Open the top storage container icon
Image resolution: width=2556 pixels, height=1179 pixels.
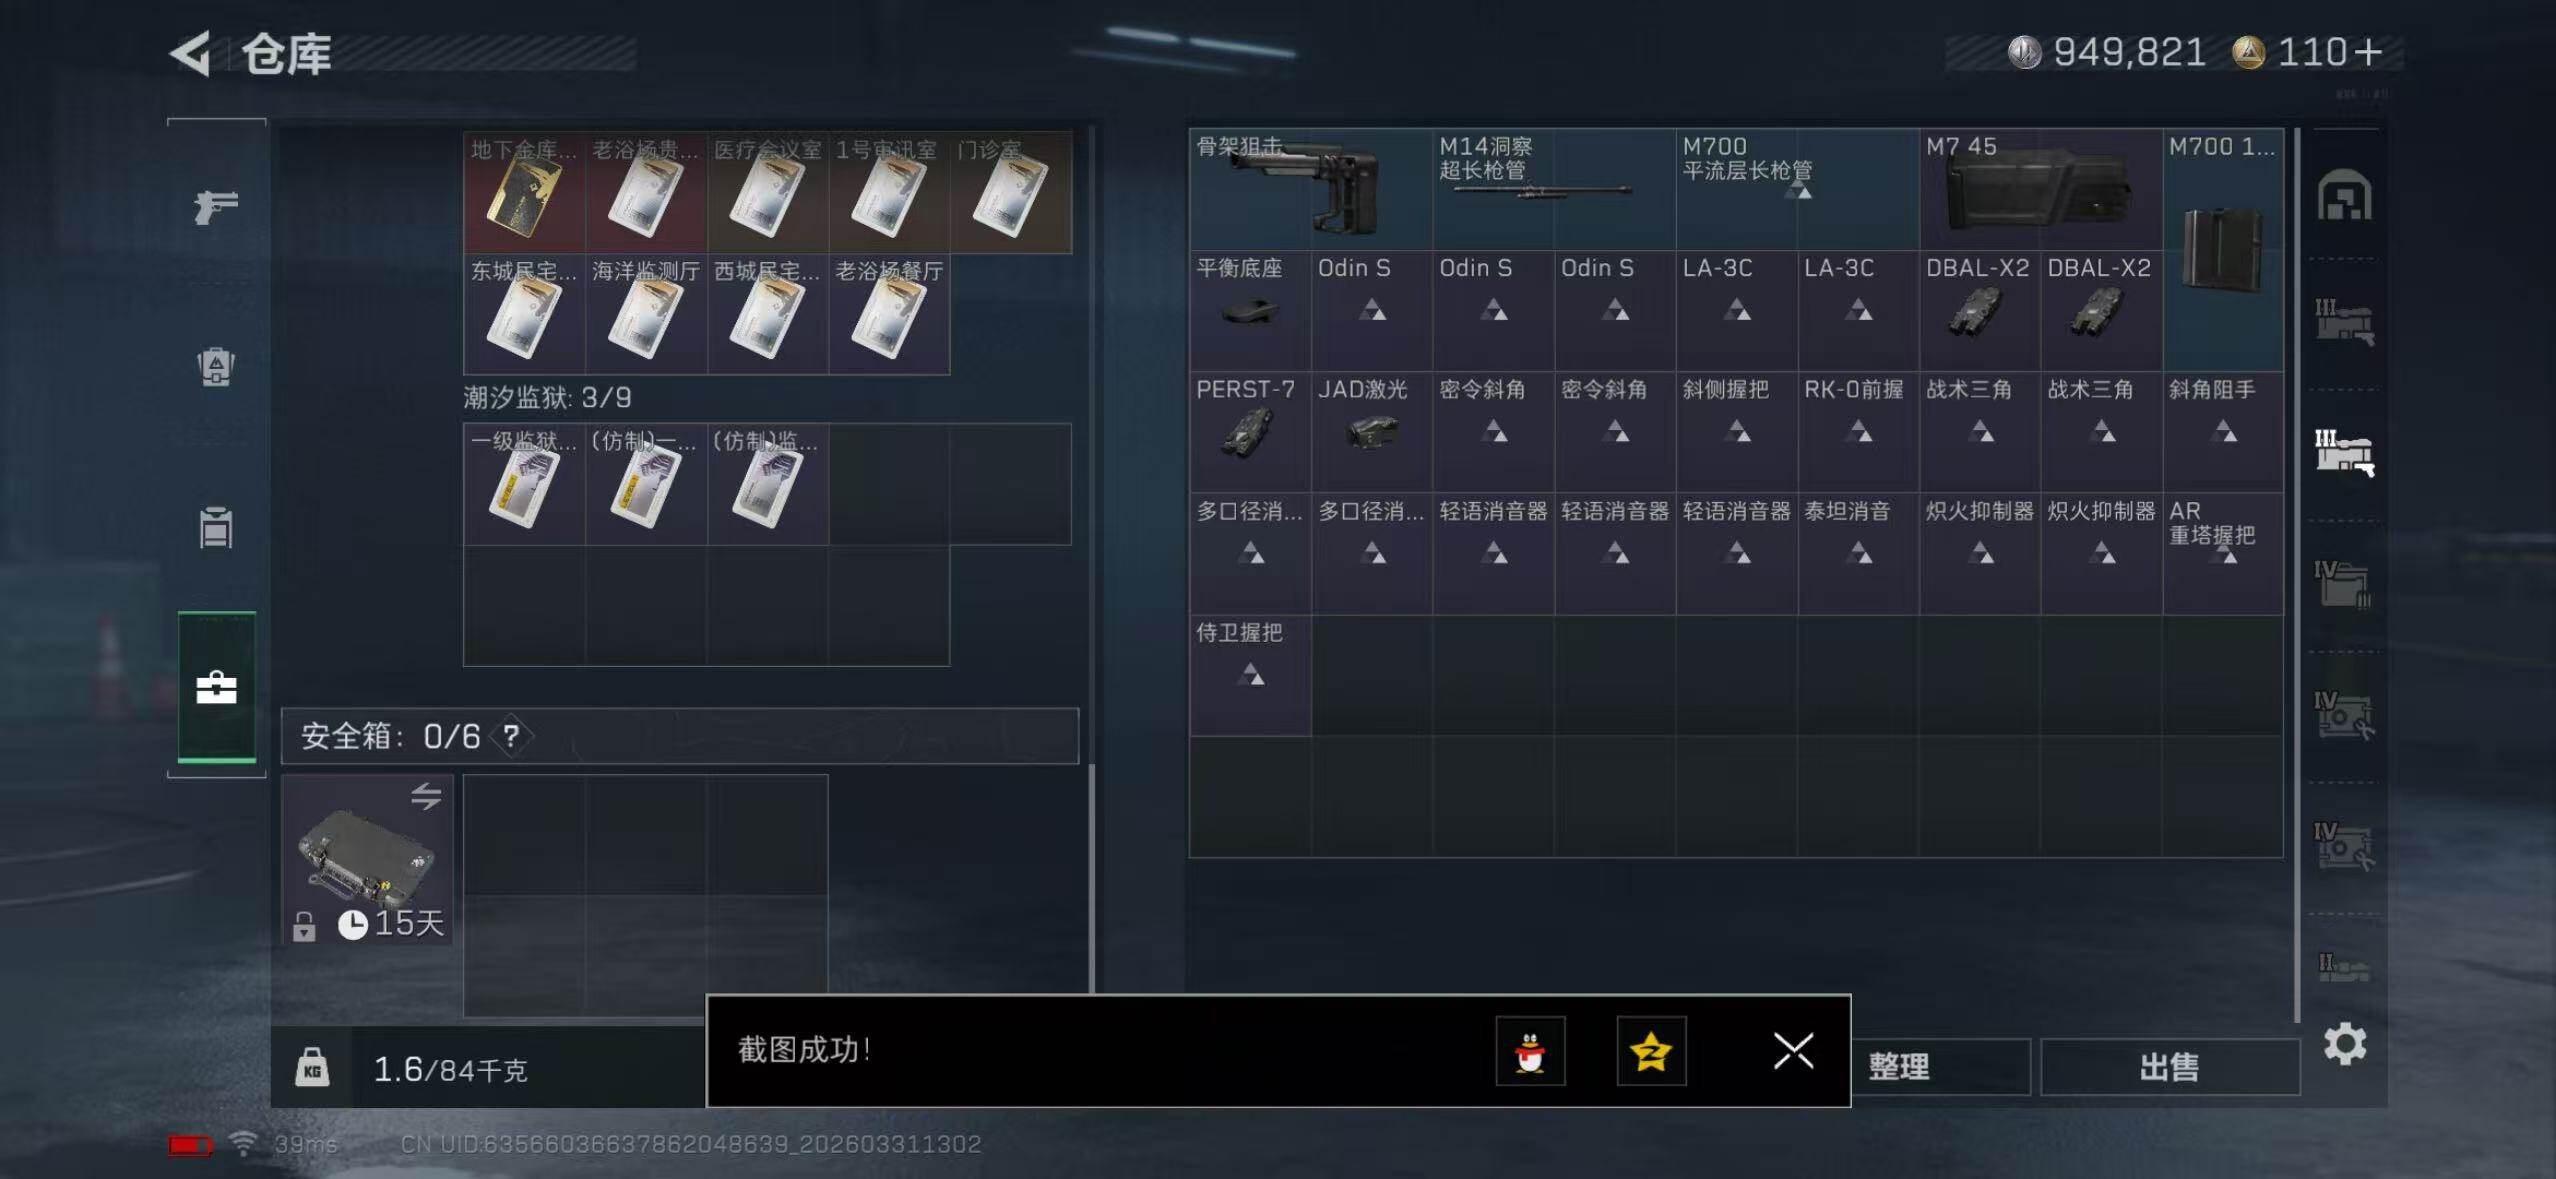(2344, 195)
